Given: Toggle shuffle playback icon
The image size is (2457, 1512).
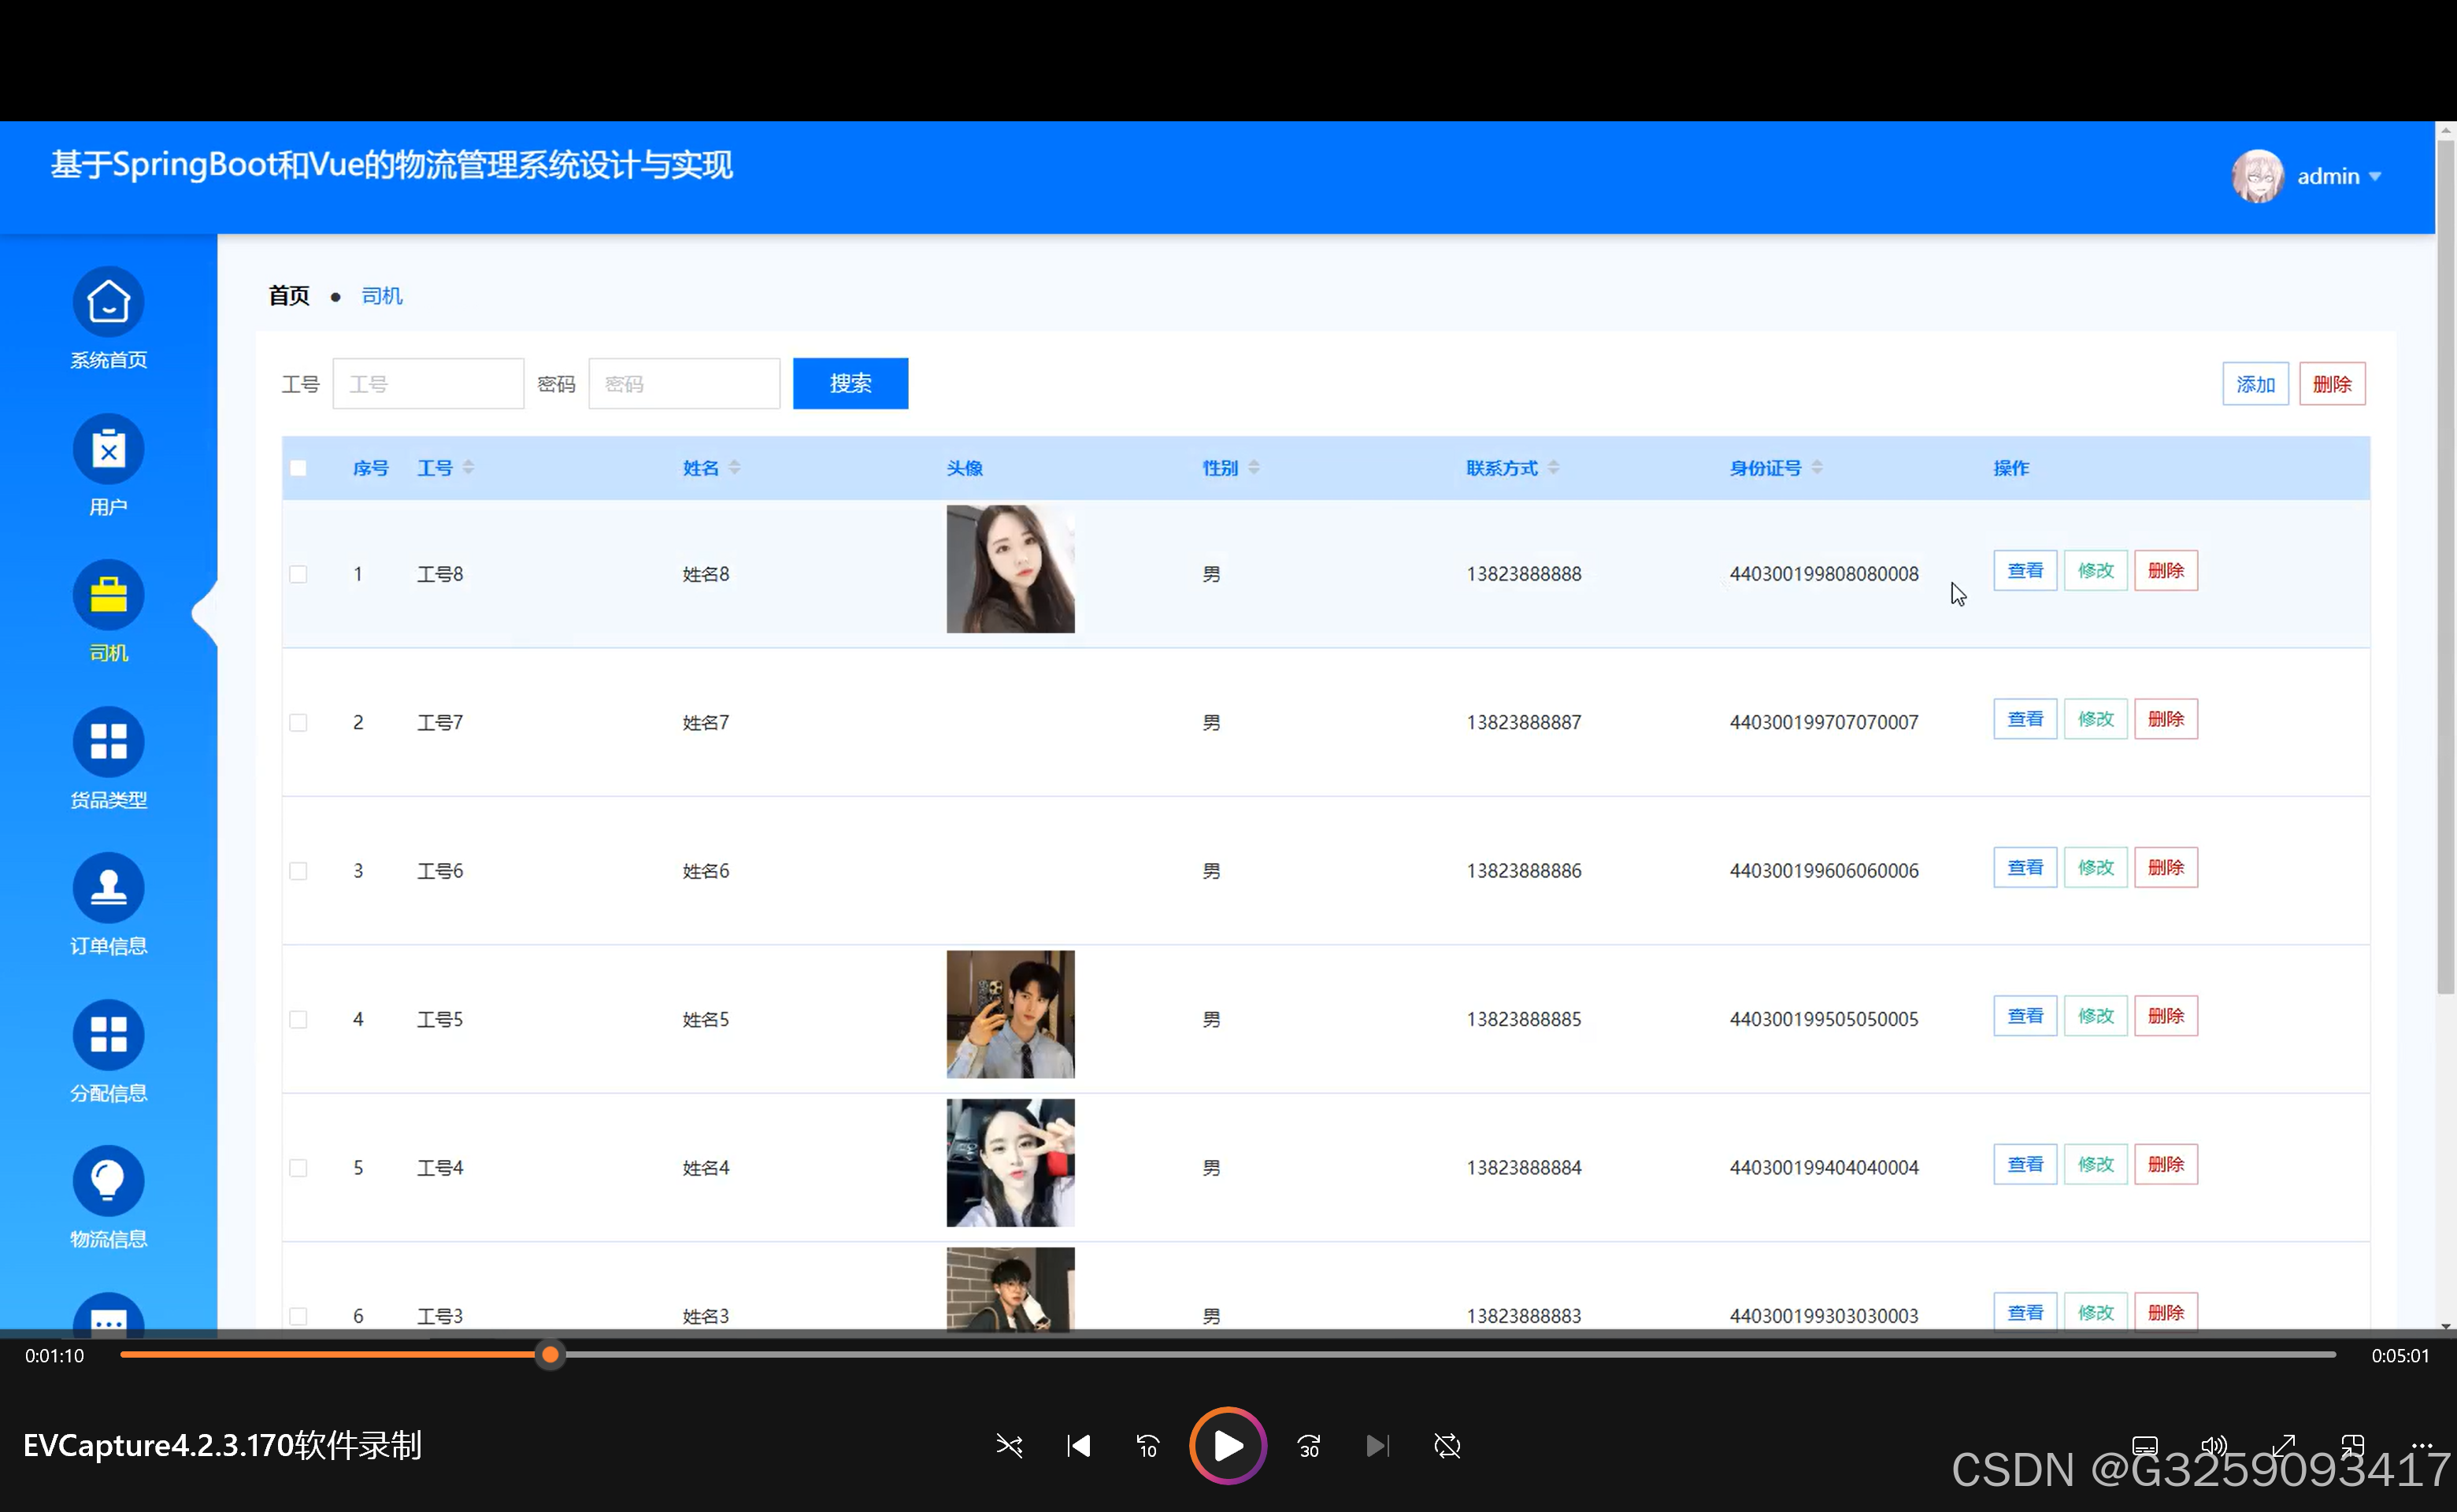Looking at the screenshot, I should tap(1009, 1446).
